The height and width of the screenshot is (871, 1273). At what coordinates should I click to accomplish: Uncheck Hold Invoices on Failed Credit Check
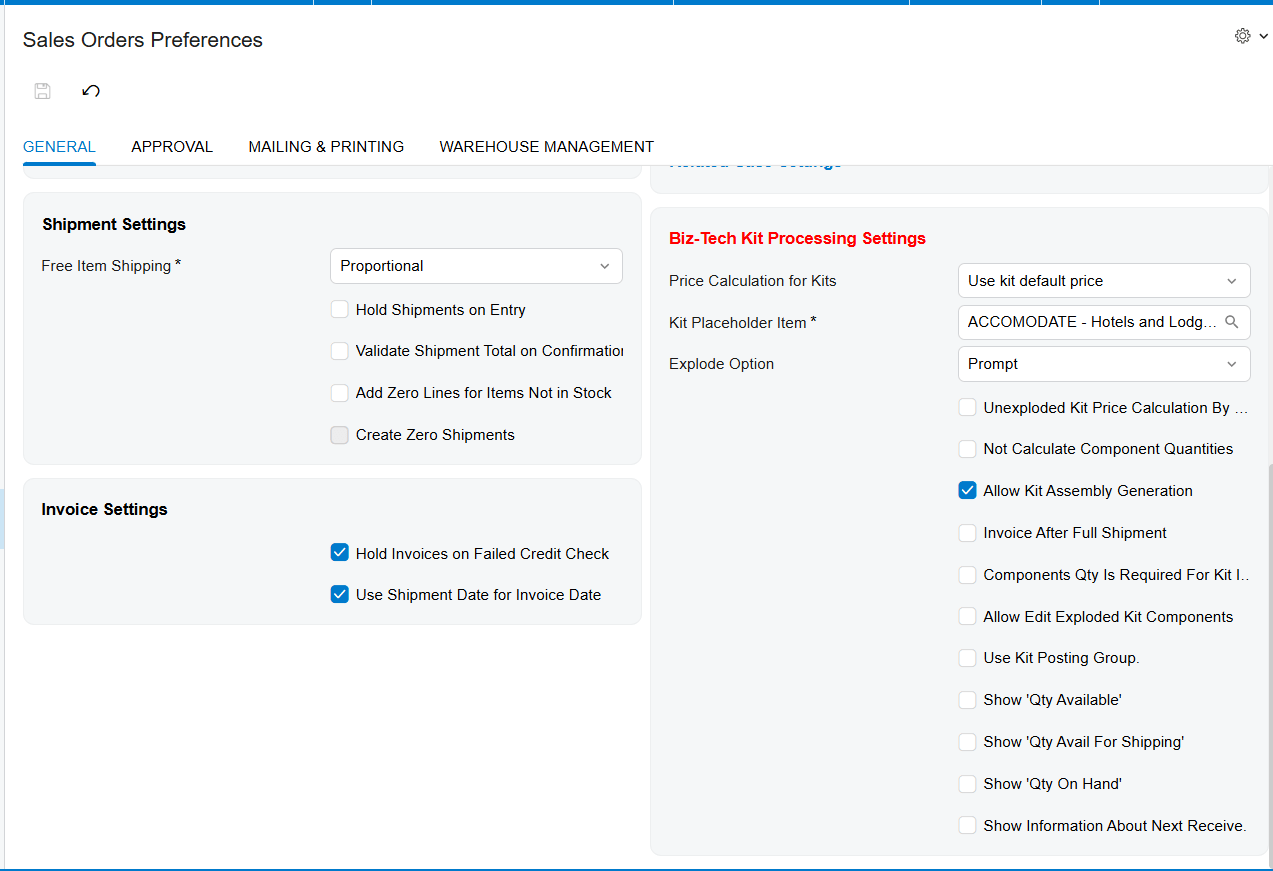(x=340, y=553)
